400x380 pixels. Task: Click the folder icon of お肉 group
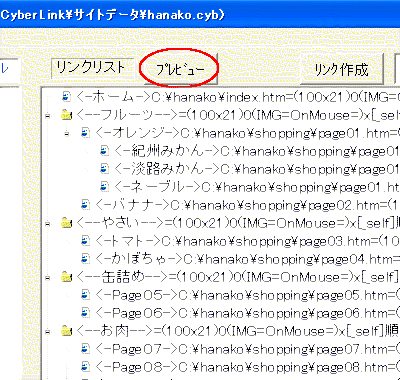click(67, 331)
